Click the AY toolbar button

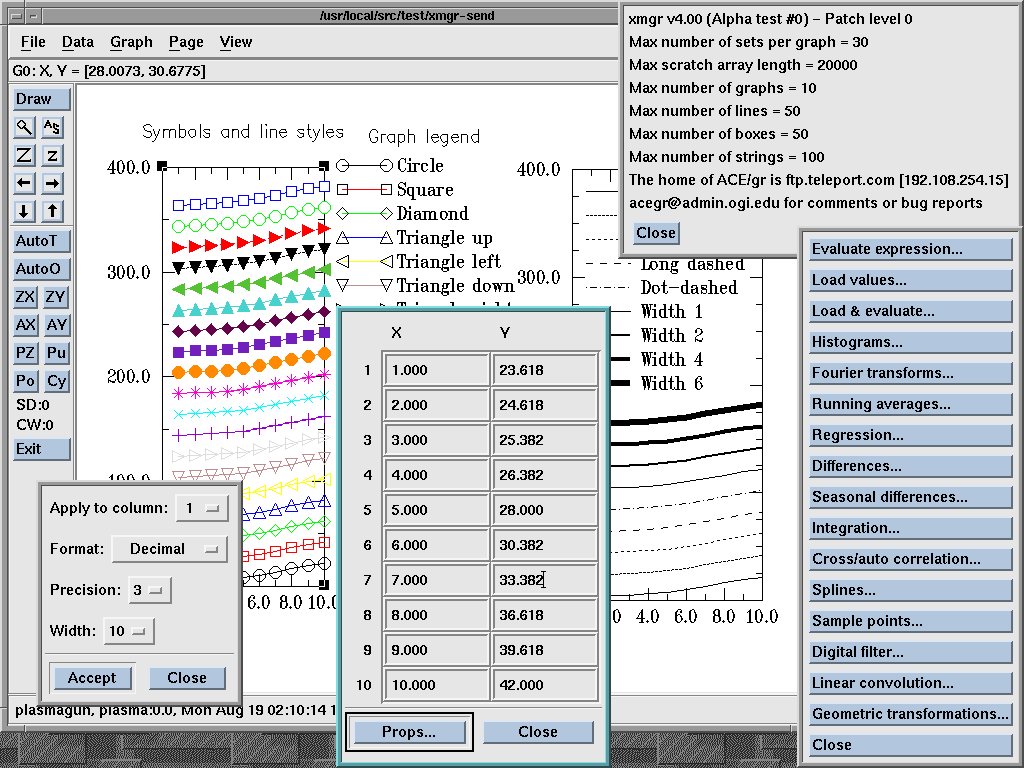tap(57, 325)
